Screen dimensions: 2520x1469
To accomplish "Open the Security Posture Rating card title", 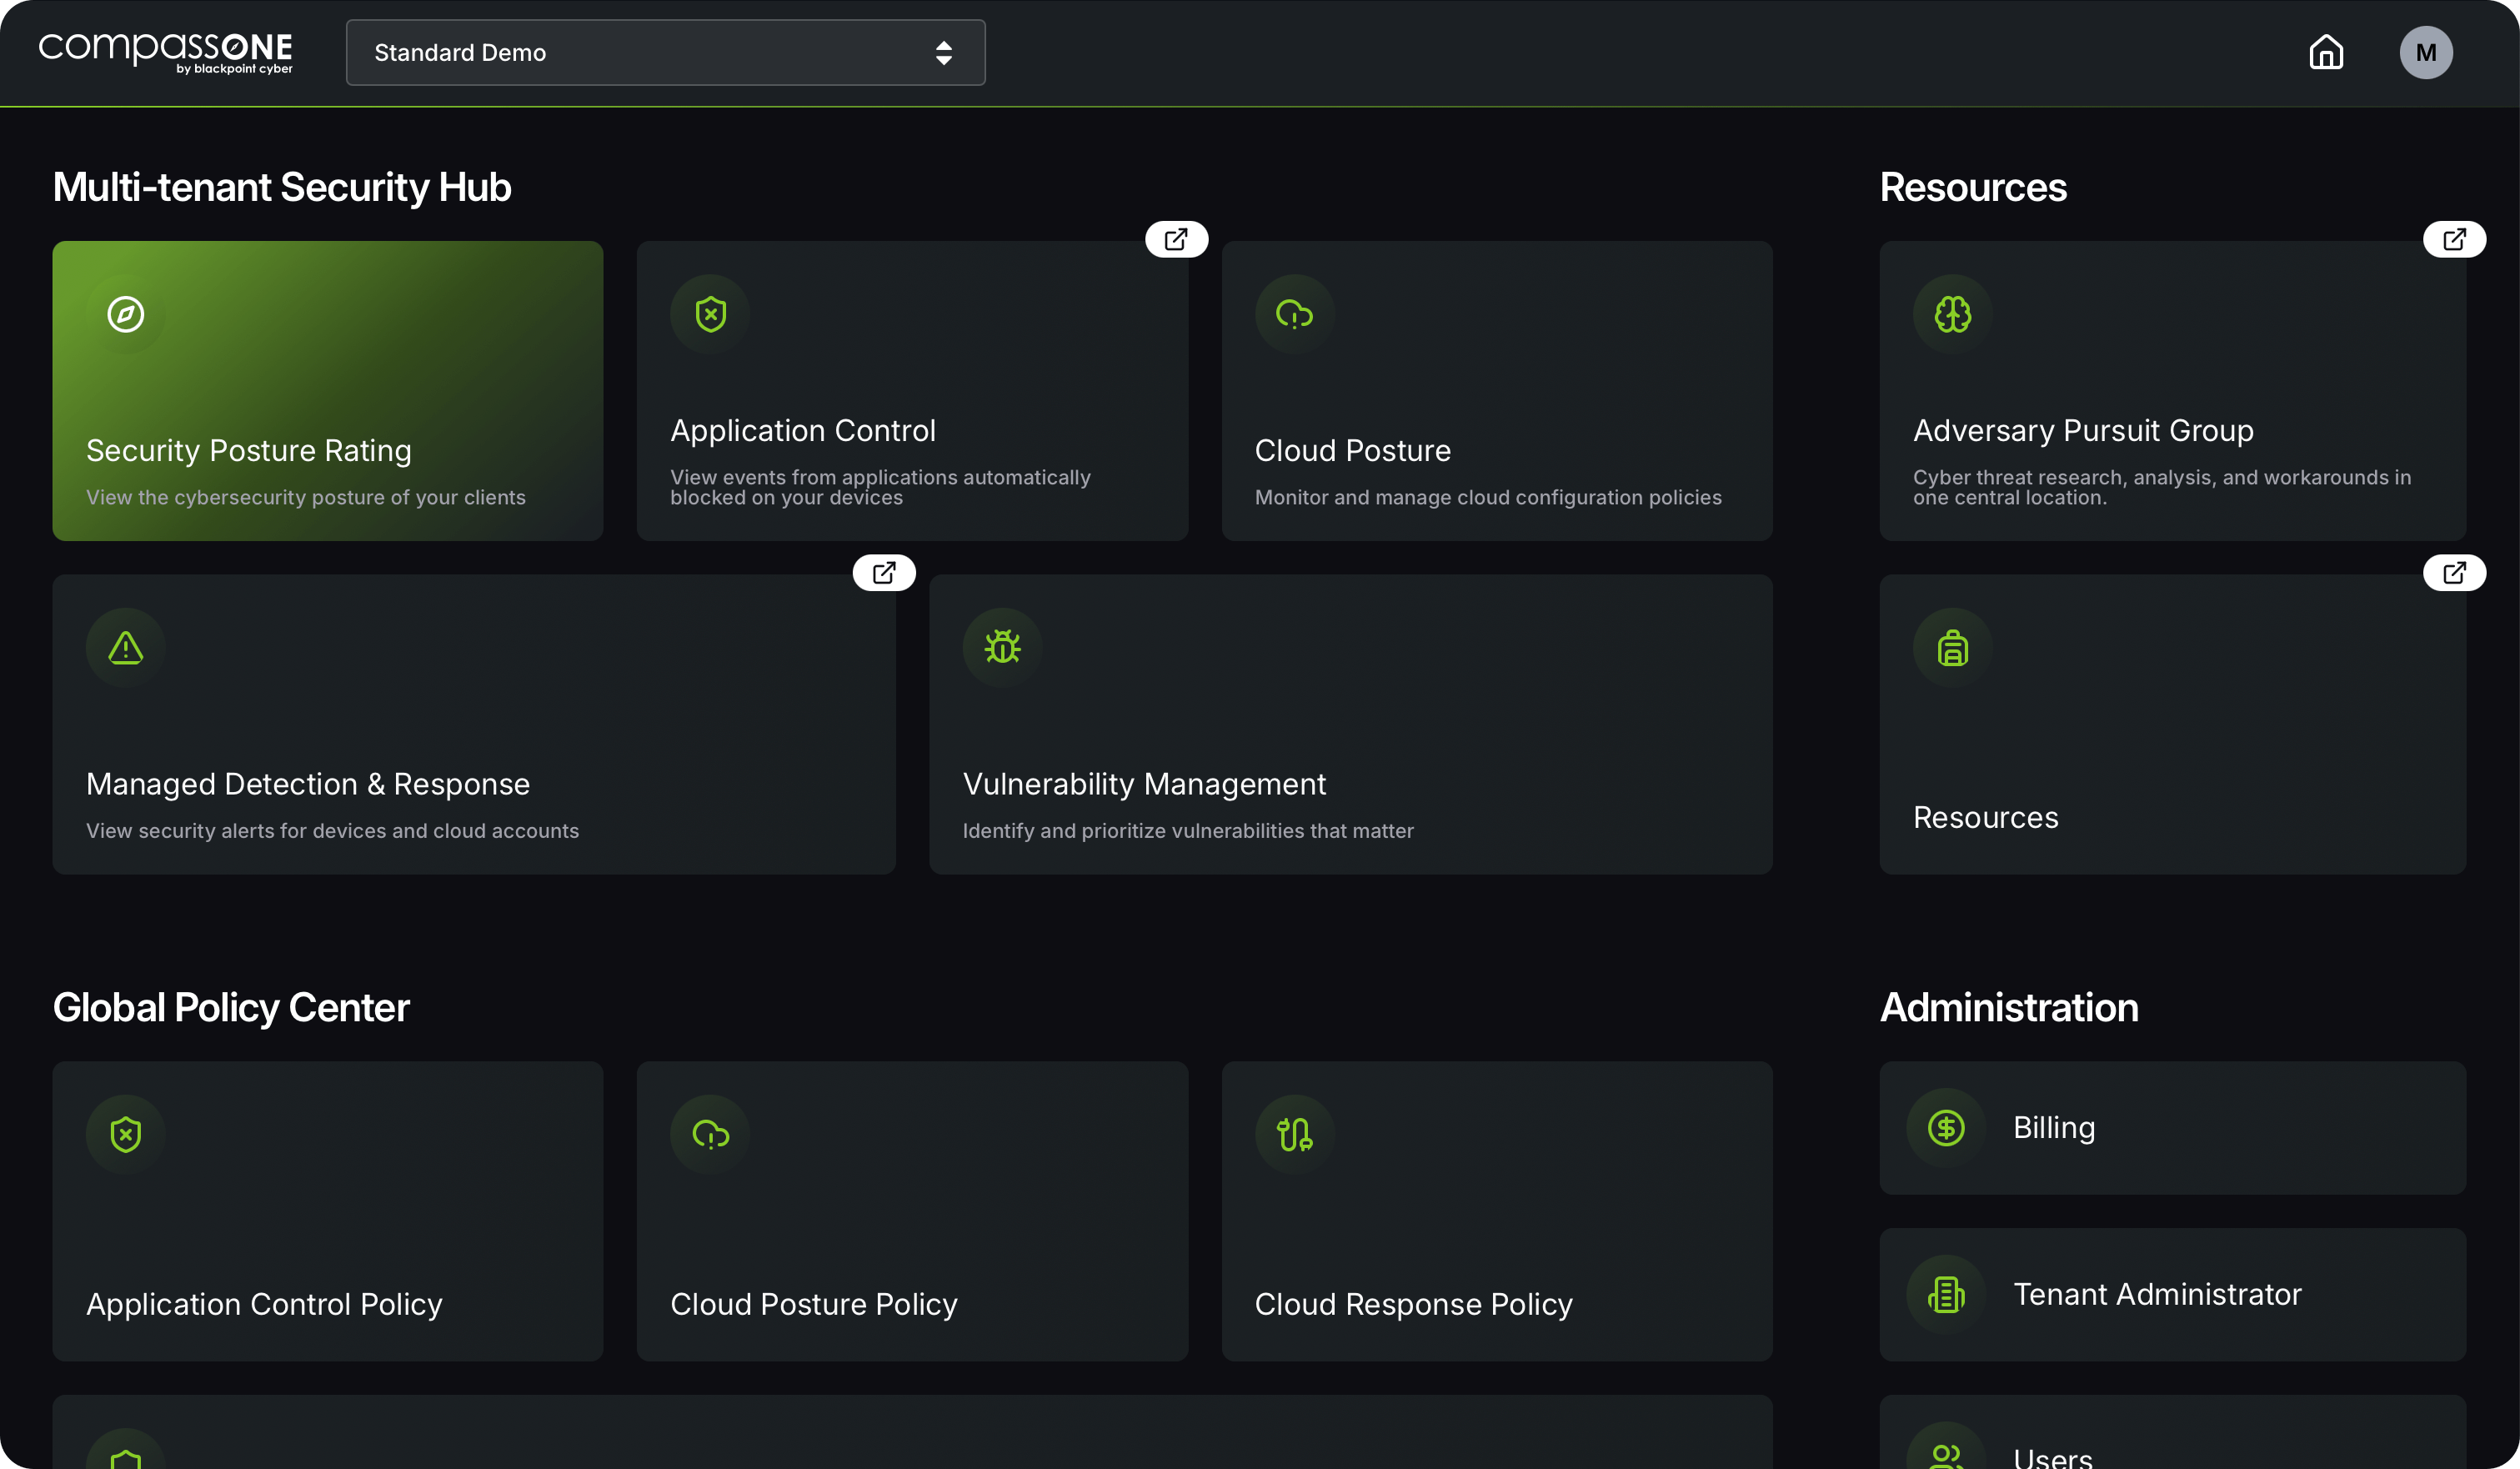I will tap(249, 451).
